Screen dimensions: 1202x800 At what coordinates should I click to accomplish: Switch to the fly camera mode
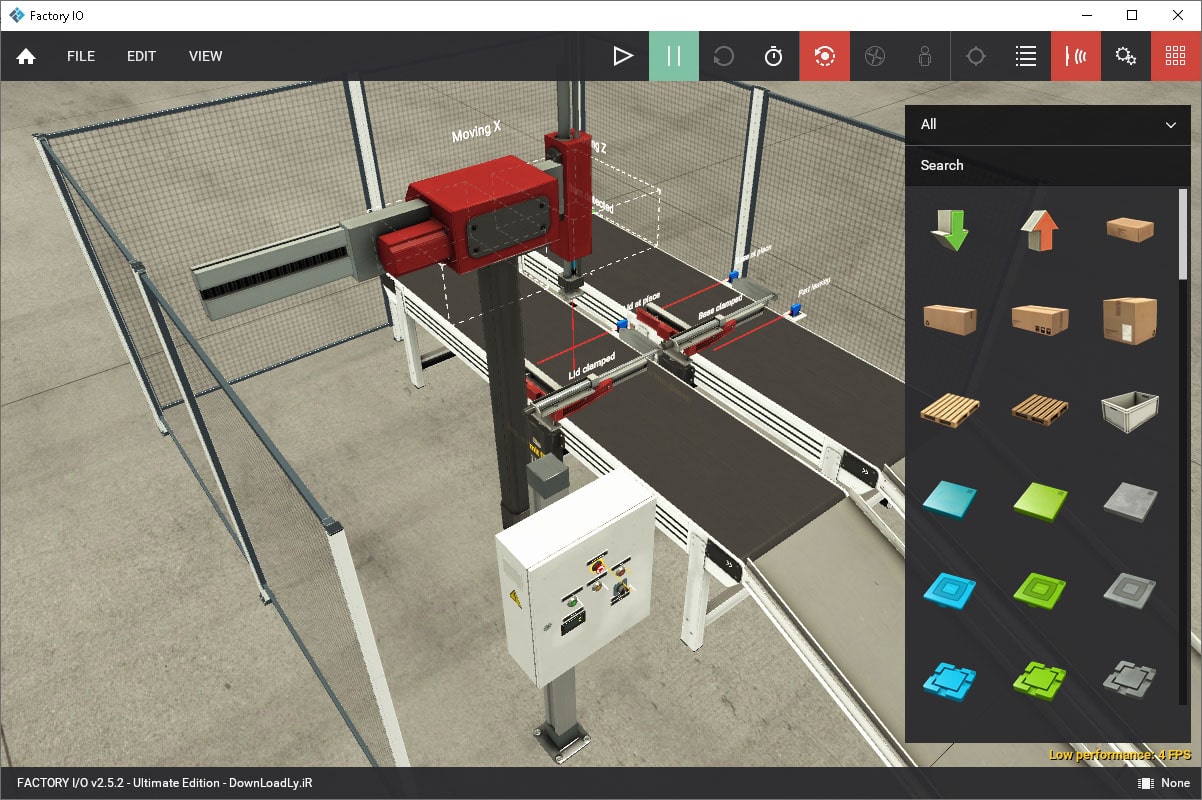[x=875, y=56]
